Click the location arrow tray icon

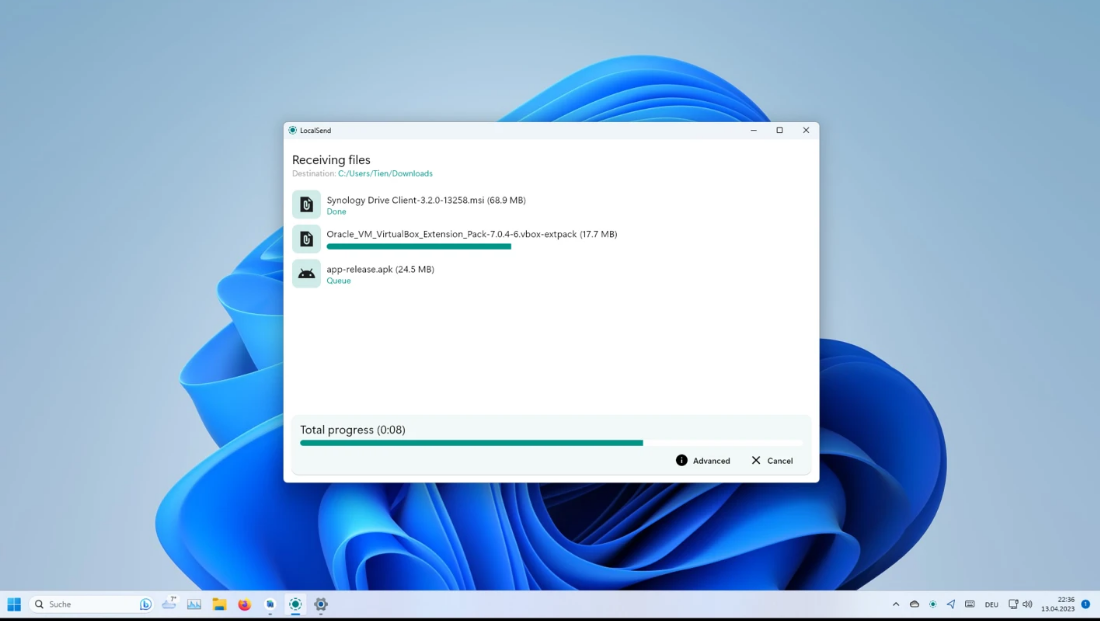click(951, 604)
